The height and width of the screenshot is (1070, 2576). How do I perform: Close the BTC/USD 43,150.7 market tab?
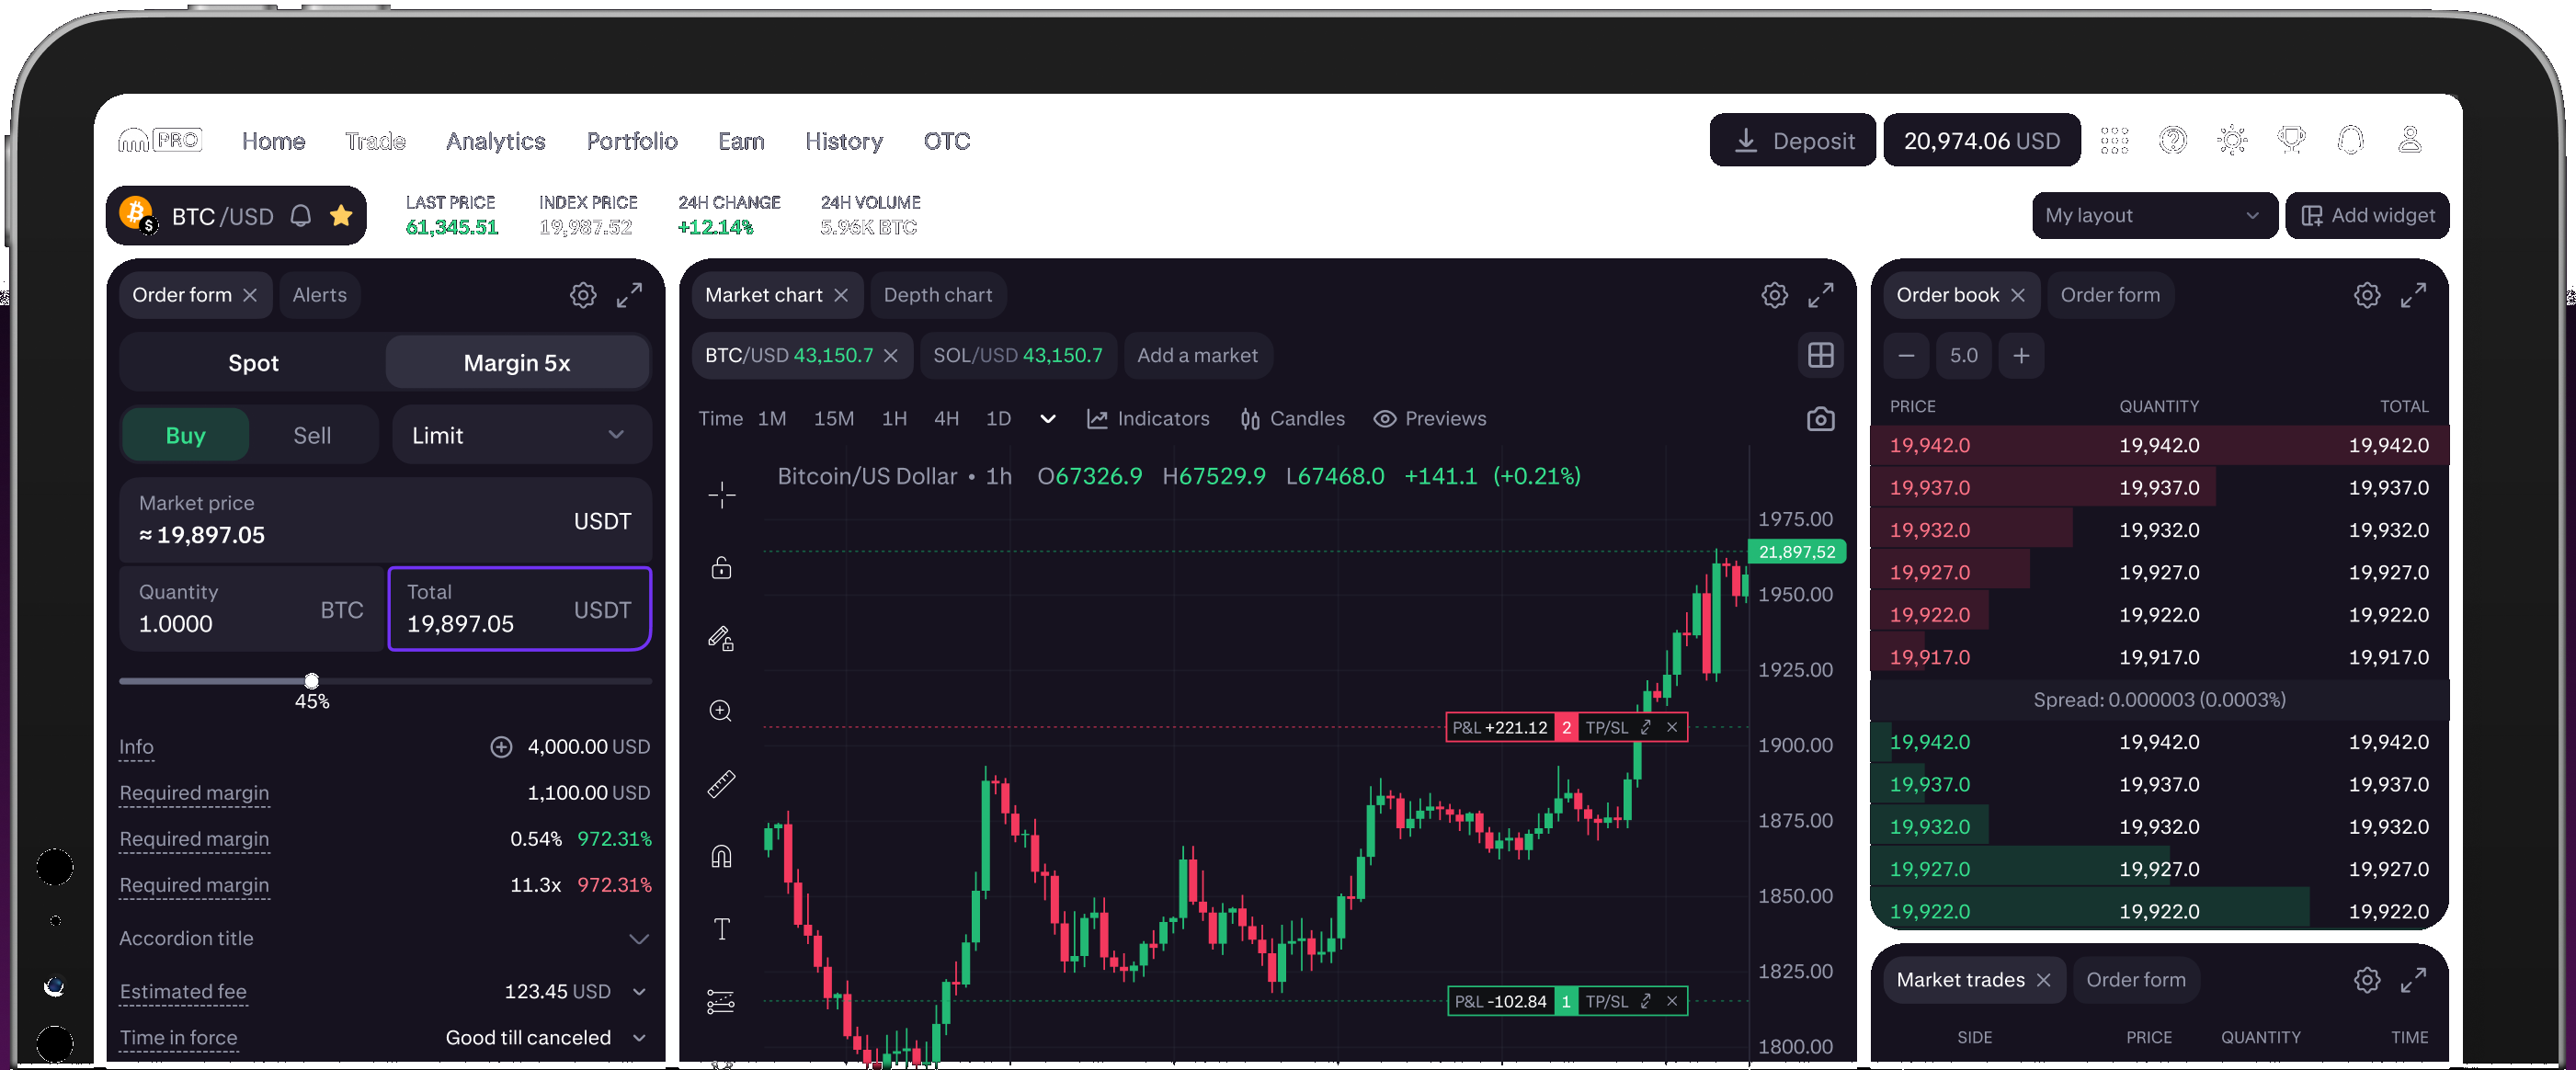(x=891, y=355)
